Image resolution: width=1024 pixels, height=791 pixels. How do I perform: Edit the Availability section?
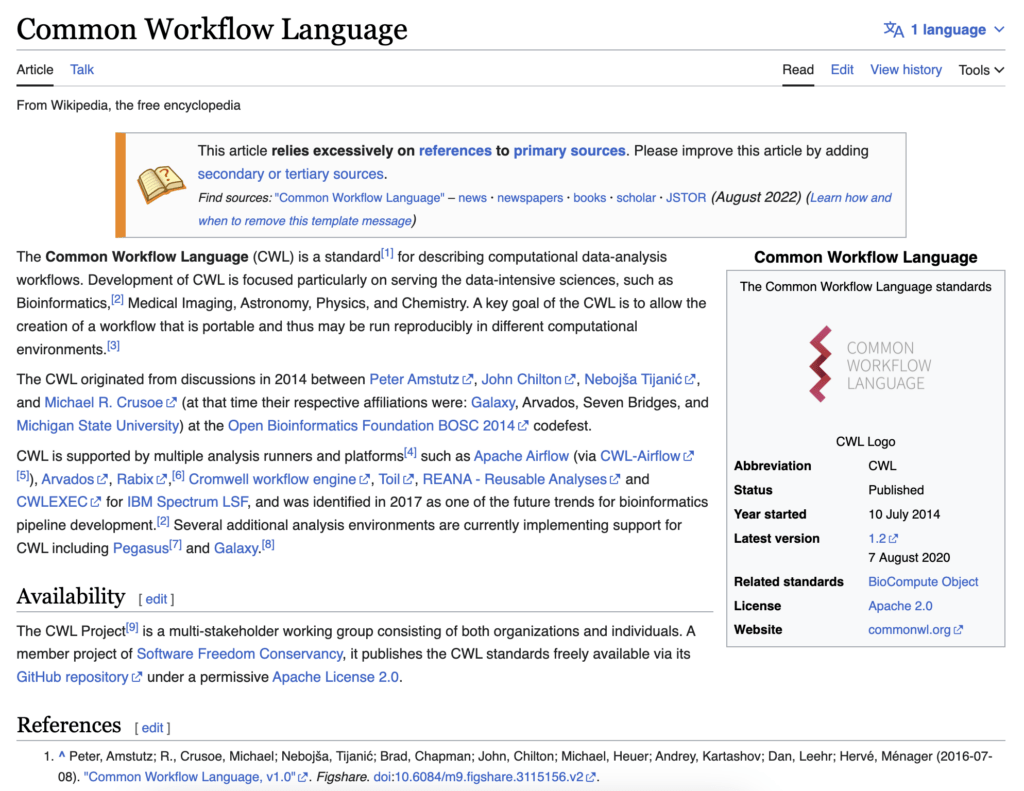tap(156, 599)
